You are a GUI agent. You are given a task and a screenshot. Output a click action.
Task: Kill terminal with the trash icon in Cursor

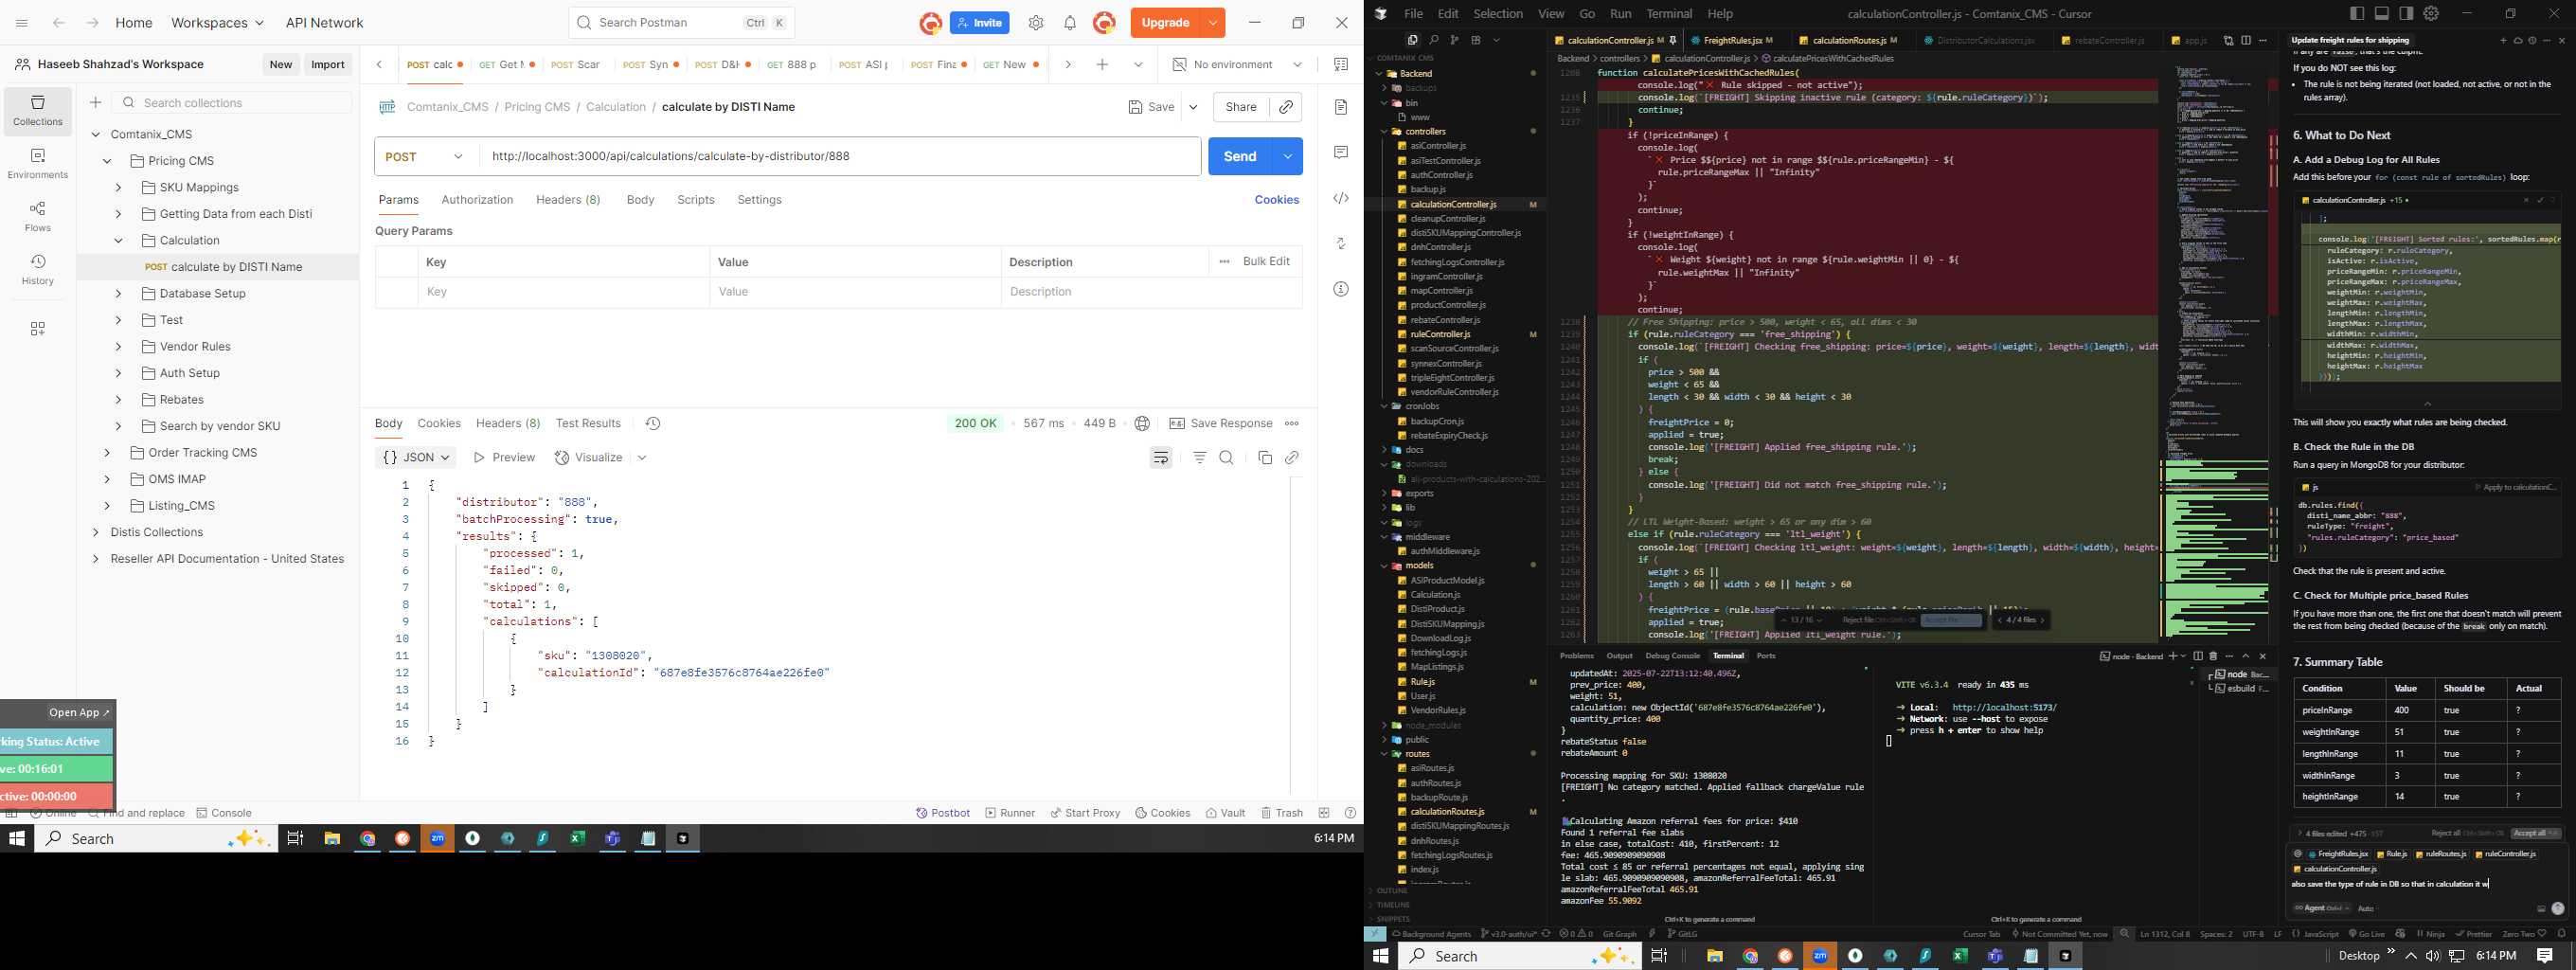click(x=2213, y=656)
